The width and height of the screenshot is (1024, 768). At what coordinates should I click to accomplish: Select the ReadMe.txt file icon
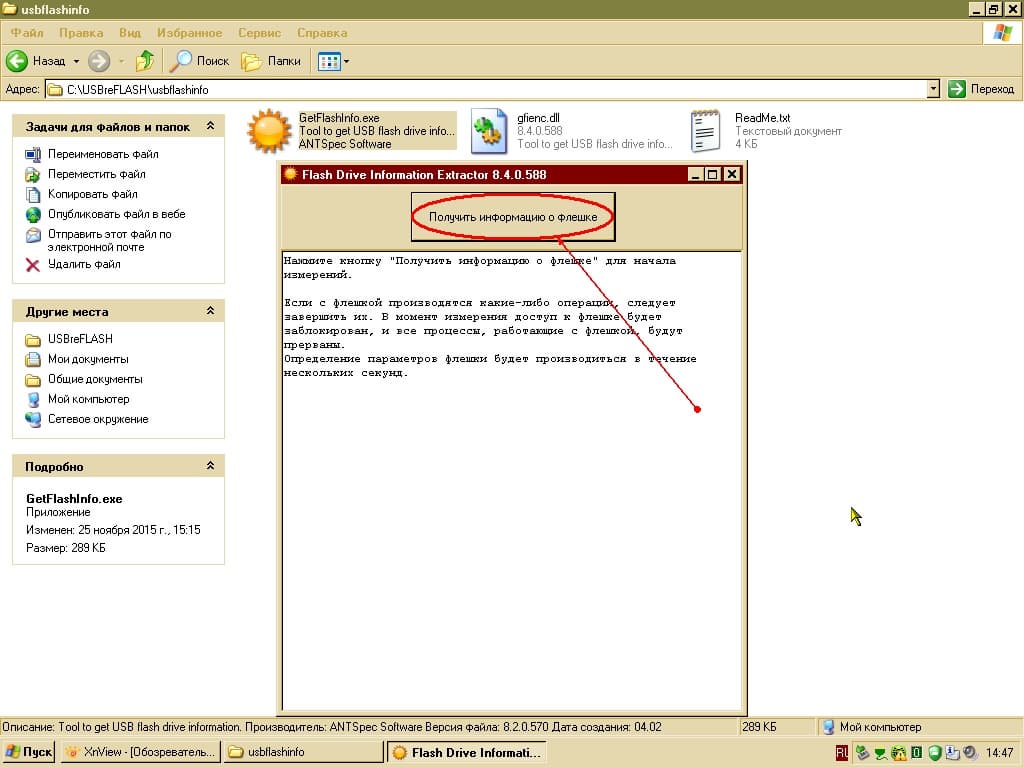click(x=705, y=131)
